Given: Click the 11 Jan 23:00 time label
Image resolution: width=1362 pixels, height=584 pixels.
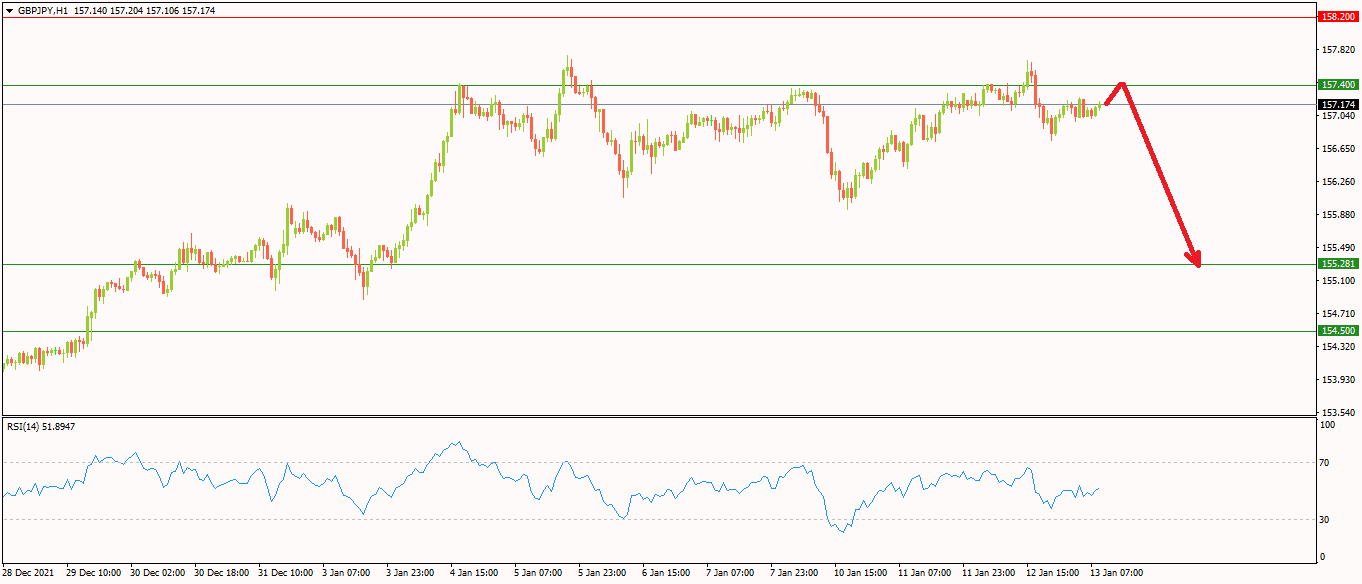Looking at the screenshot, I should click(989, 573).
